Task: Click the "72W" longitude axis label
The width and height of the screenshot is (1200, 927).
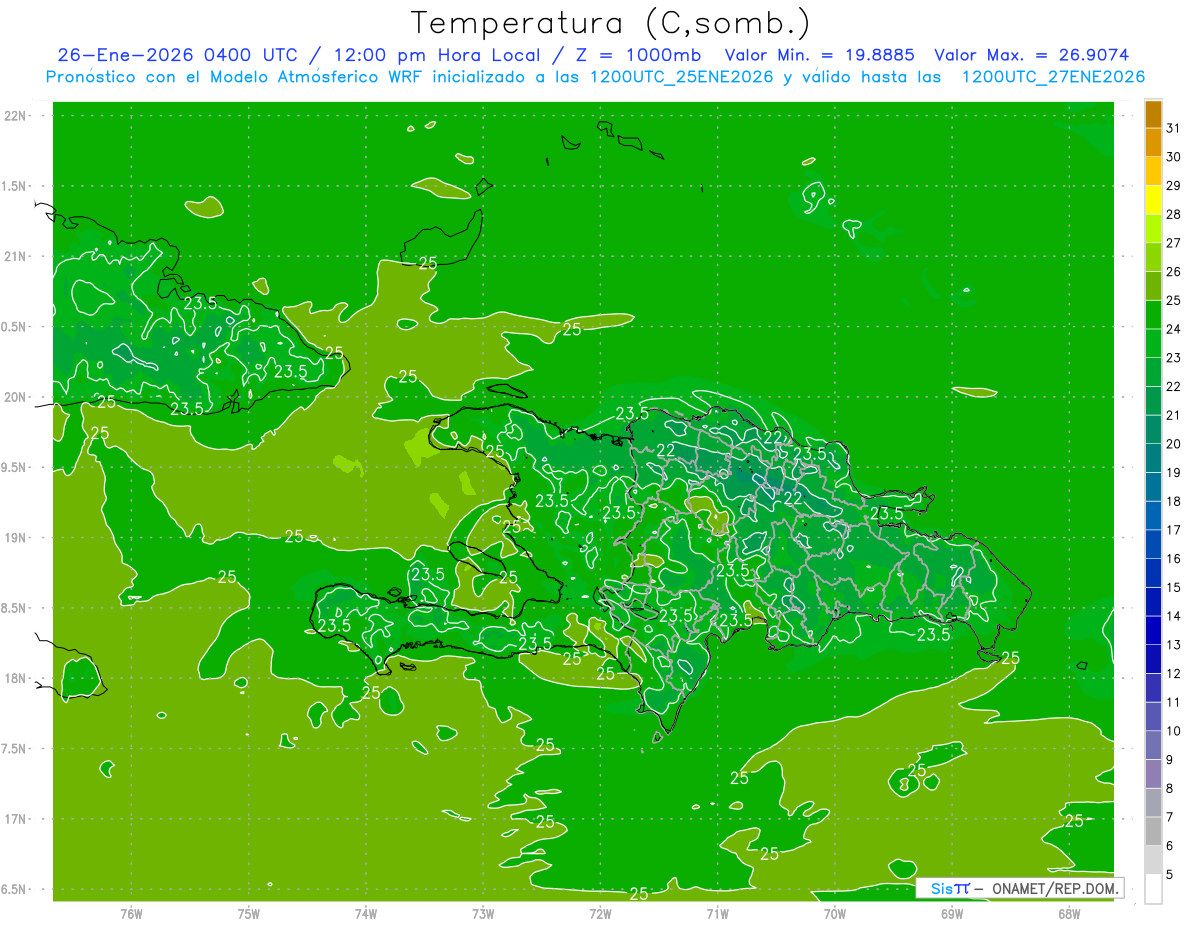Action: [x=600, y=913]
